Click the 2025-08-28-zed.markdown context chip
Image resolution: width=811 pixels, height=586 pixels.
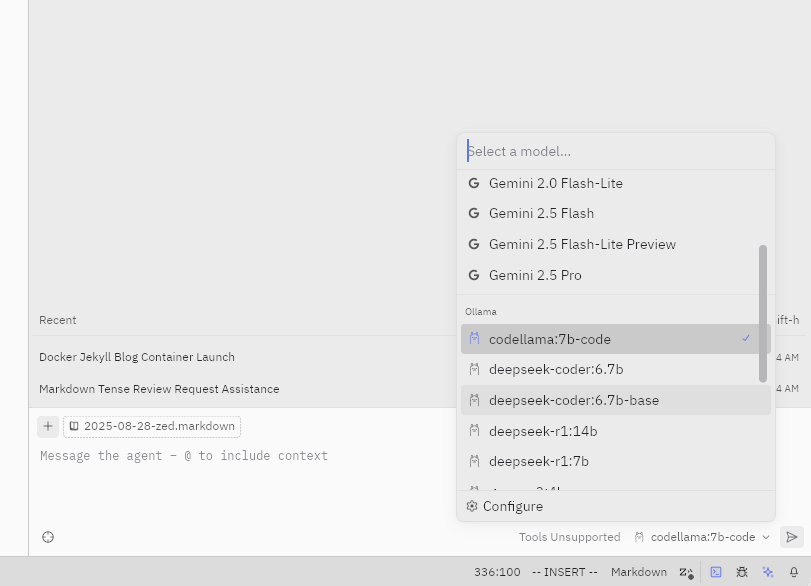(152, 427)
